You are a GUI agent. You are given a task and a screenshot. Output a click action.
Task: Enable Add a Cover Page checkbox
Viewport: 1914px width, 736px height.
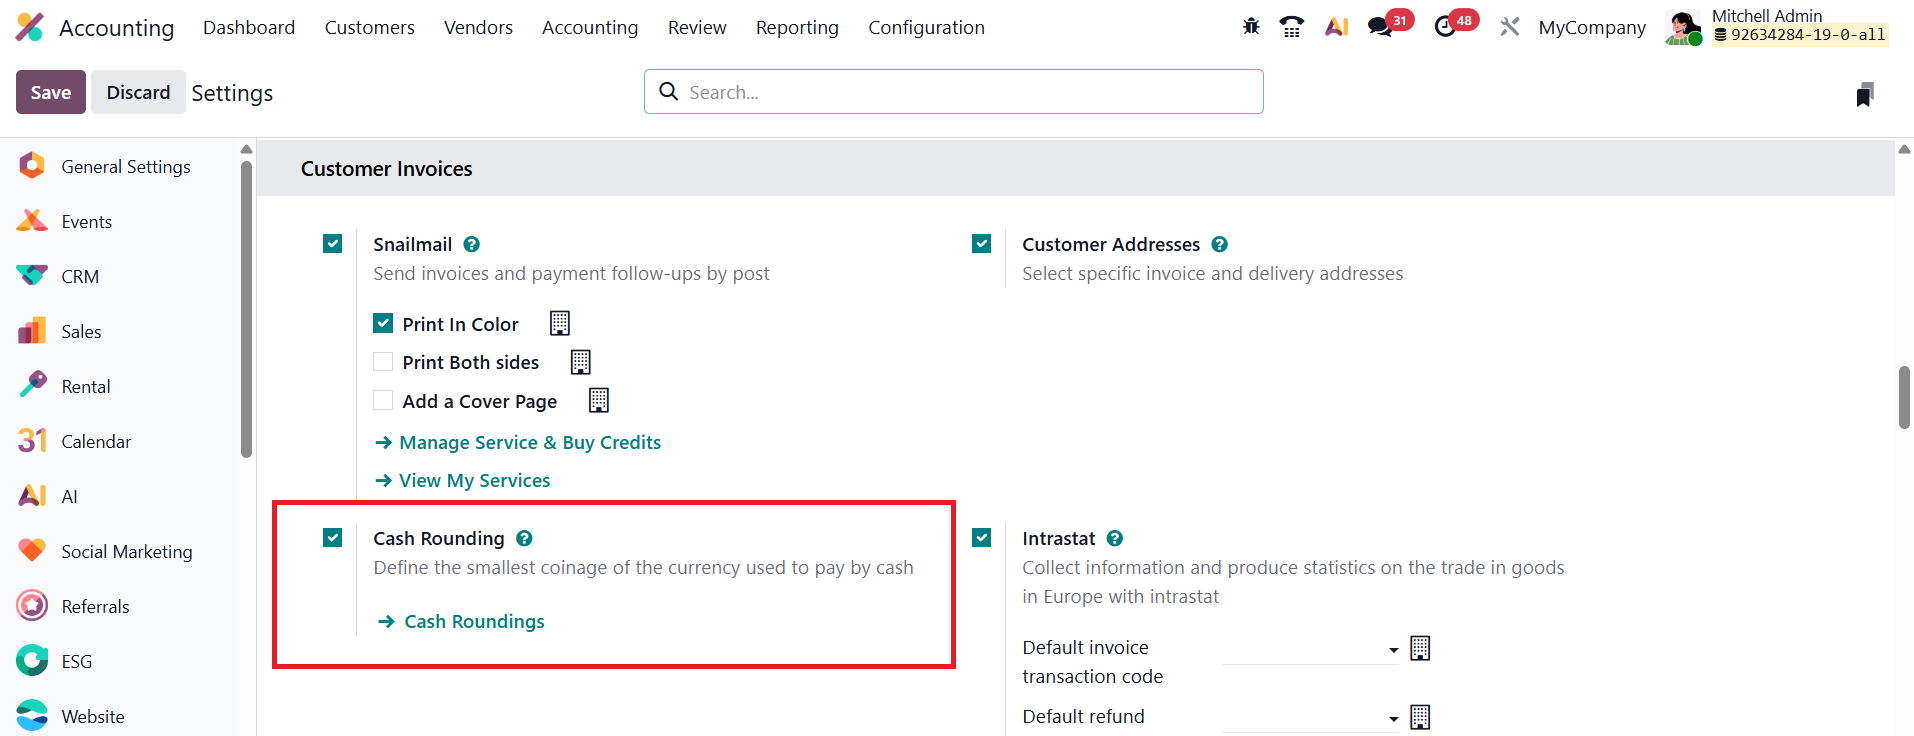(x=383, y=401)
